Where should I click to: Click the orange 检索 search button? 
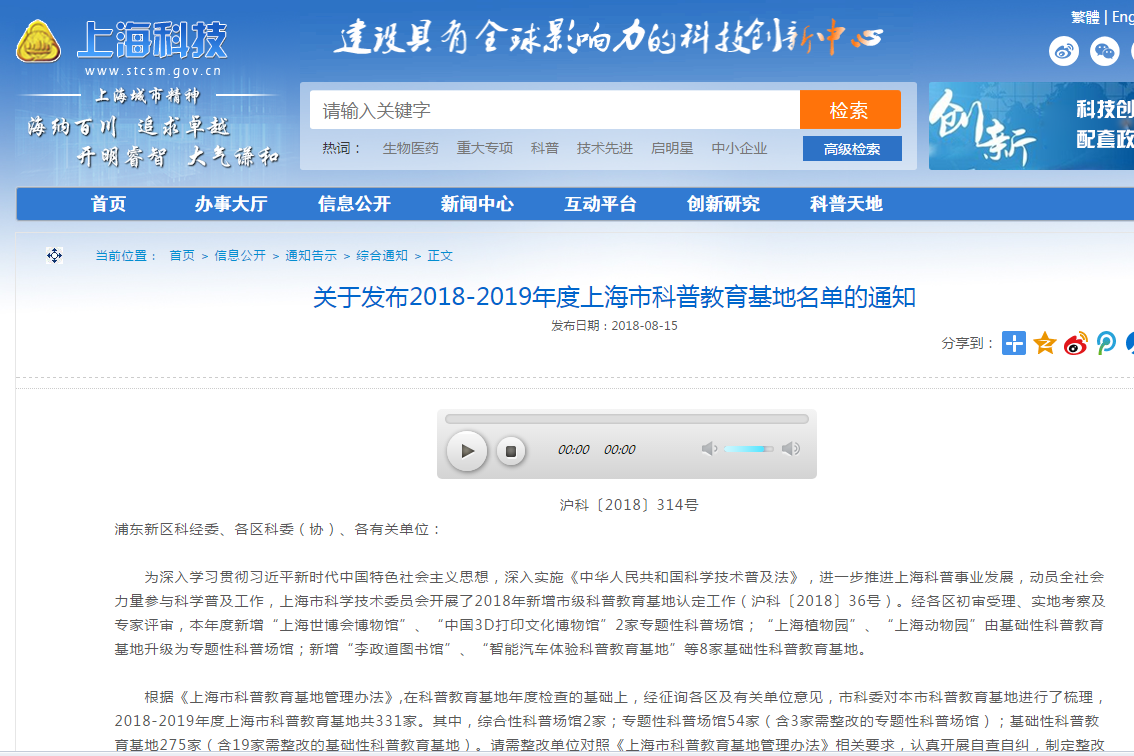pos(849,110)
